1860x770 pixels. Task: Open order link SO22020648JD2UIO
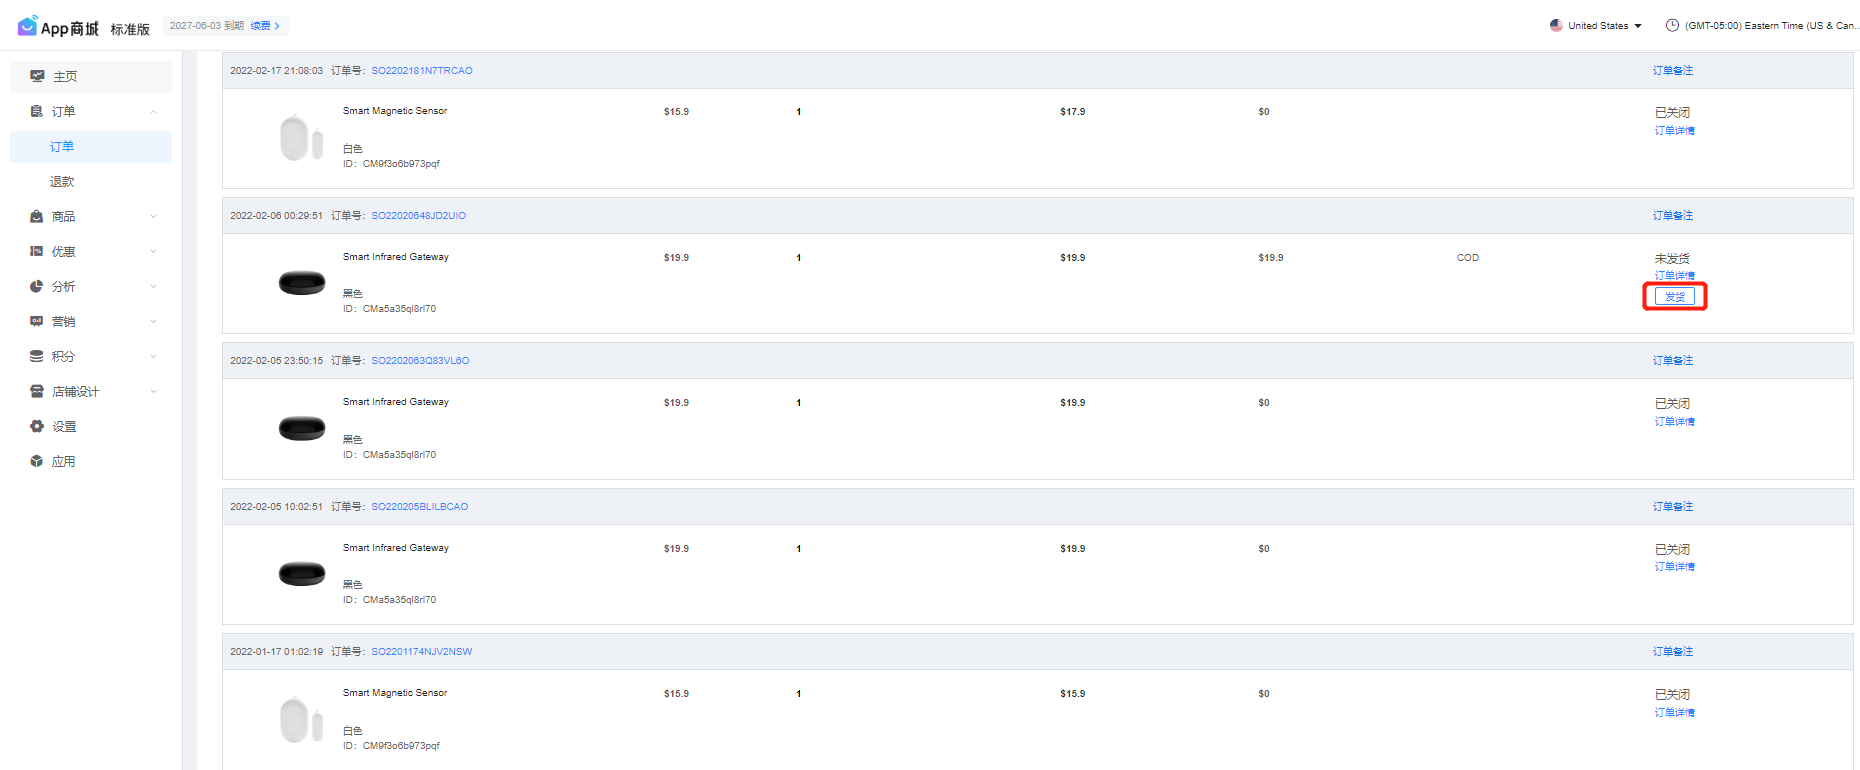coord(418,216)
